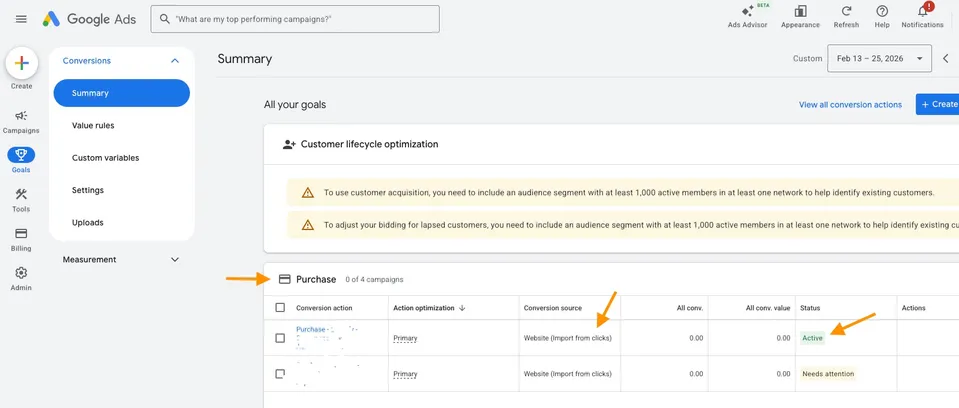
Task: Open Billing in sidebar
Action: click(x=21, y=239)
